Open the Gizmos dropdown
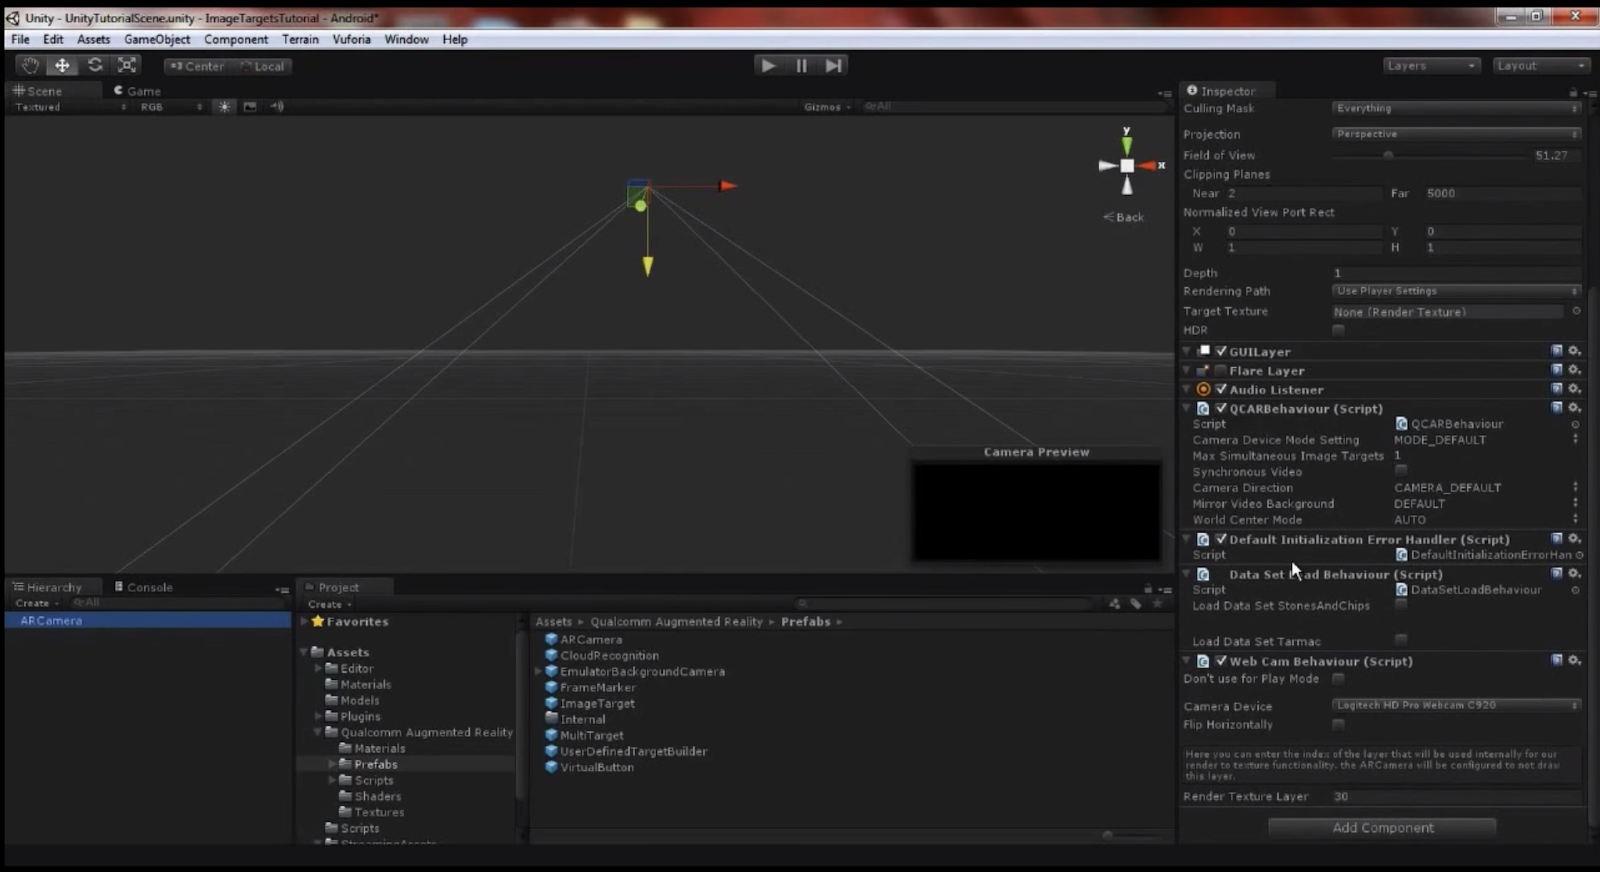Screen dimensions: 1600x872 click(828, 107)
